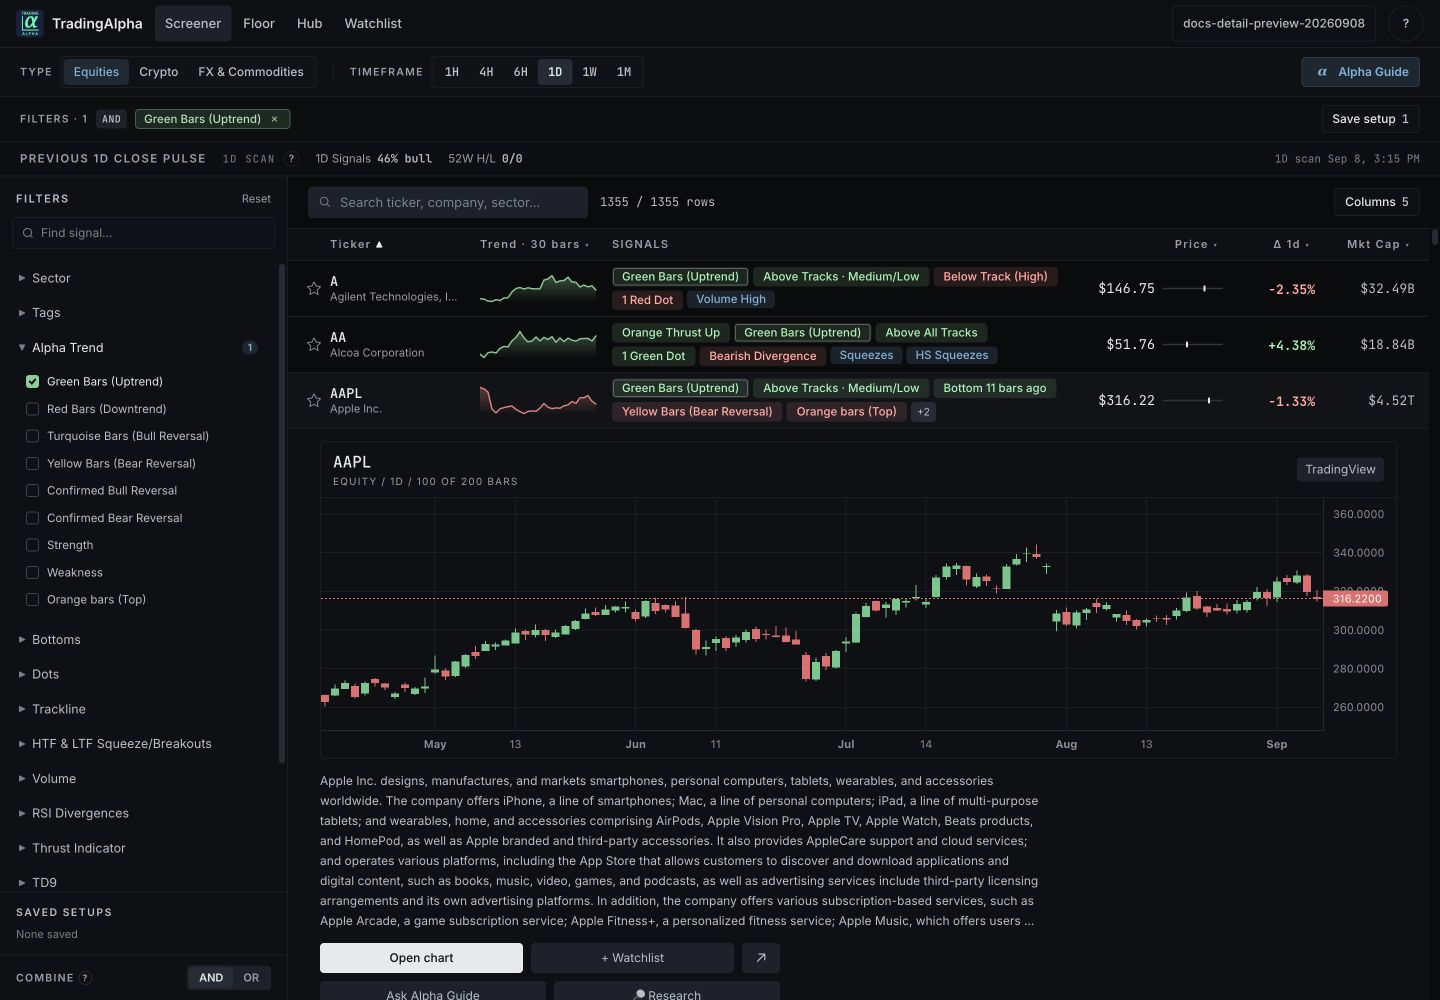Sort by the Ticker column header
This screenshot has width=1440, height=1000.
(x=356, y=244)
